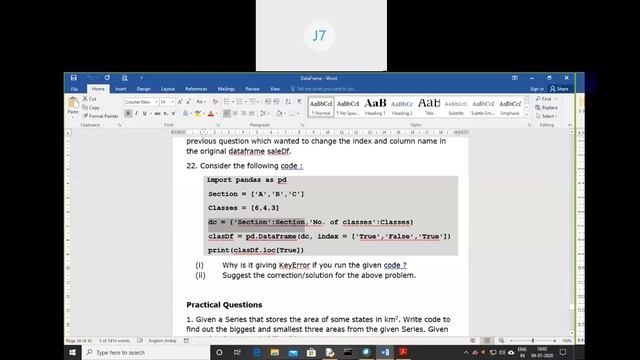Viewport: 640px width, 360px height.
Task: Toggle Bold formatting
Action: click(x=128, y=113)
